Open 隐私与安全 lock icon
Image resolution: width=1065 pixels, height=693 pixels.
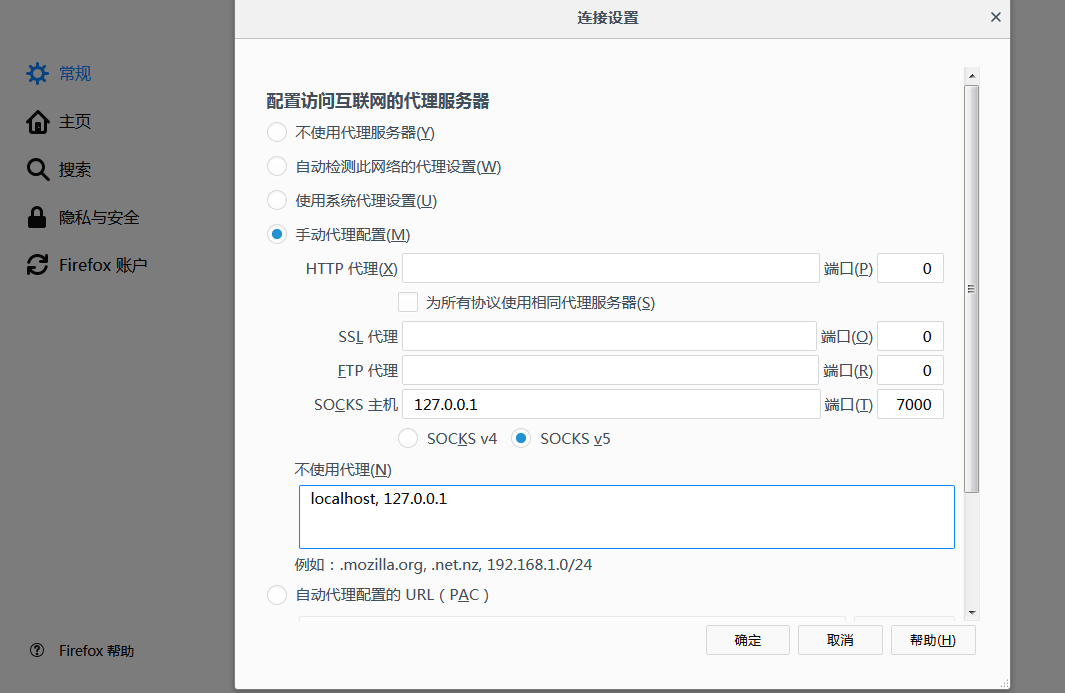pyautogui.click(x=37, y=218)
